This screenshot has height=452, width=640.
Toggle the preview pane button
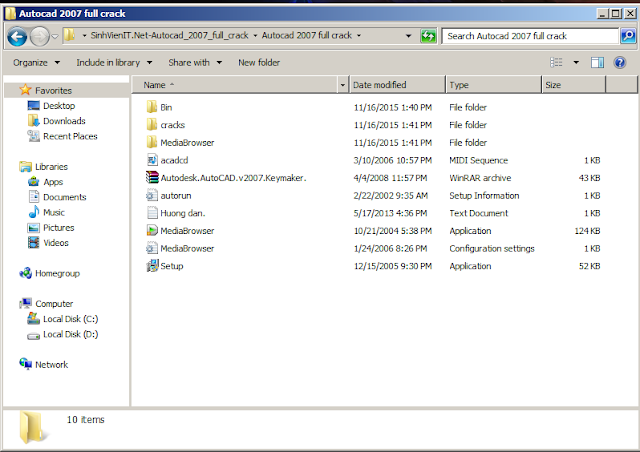click(597, 62)
